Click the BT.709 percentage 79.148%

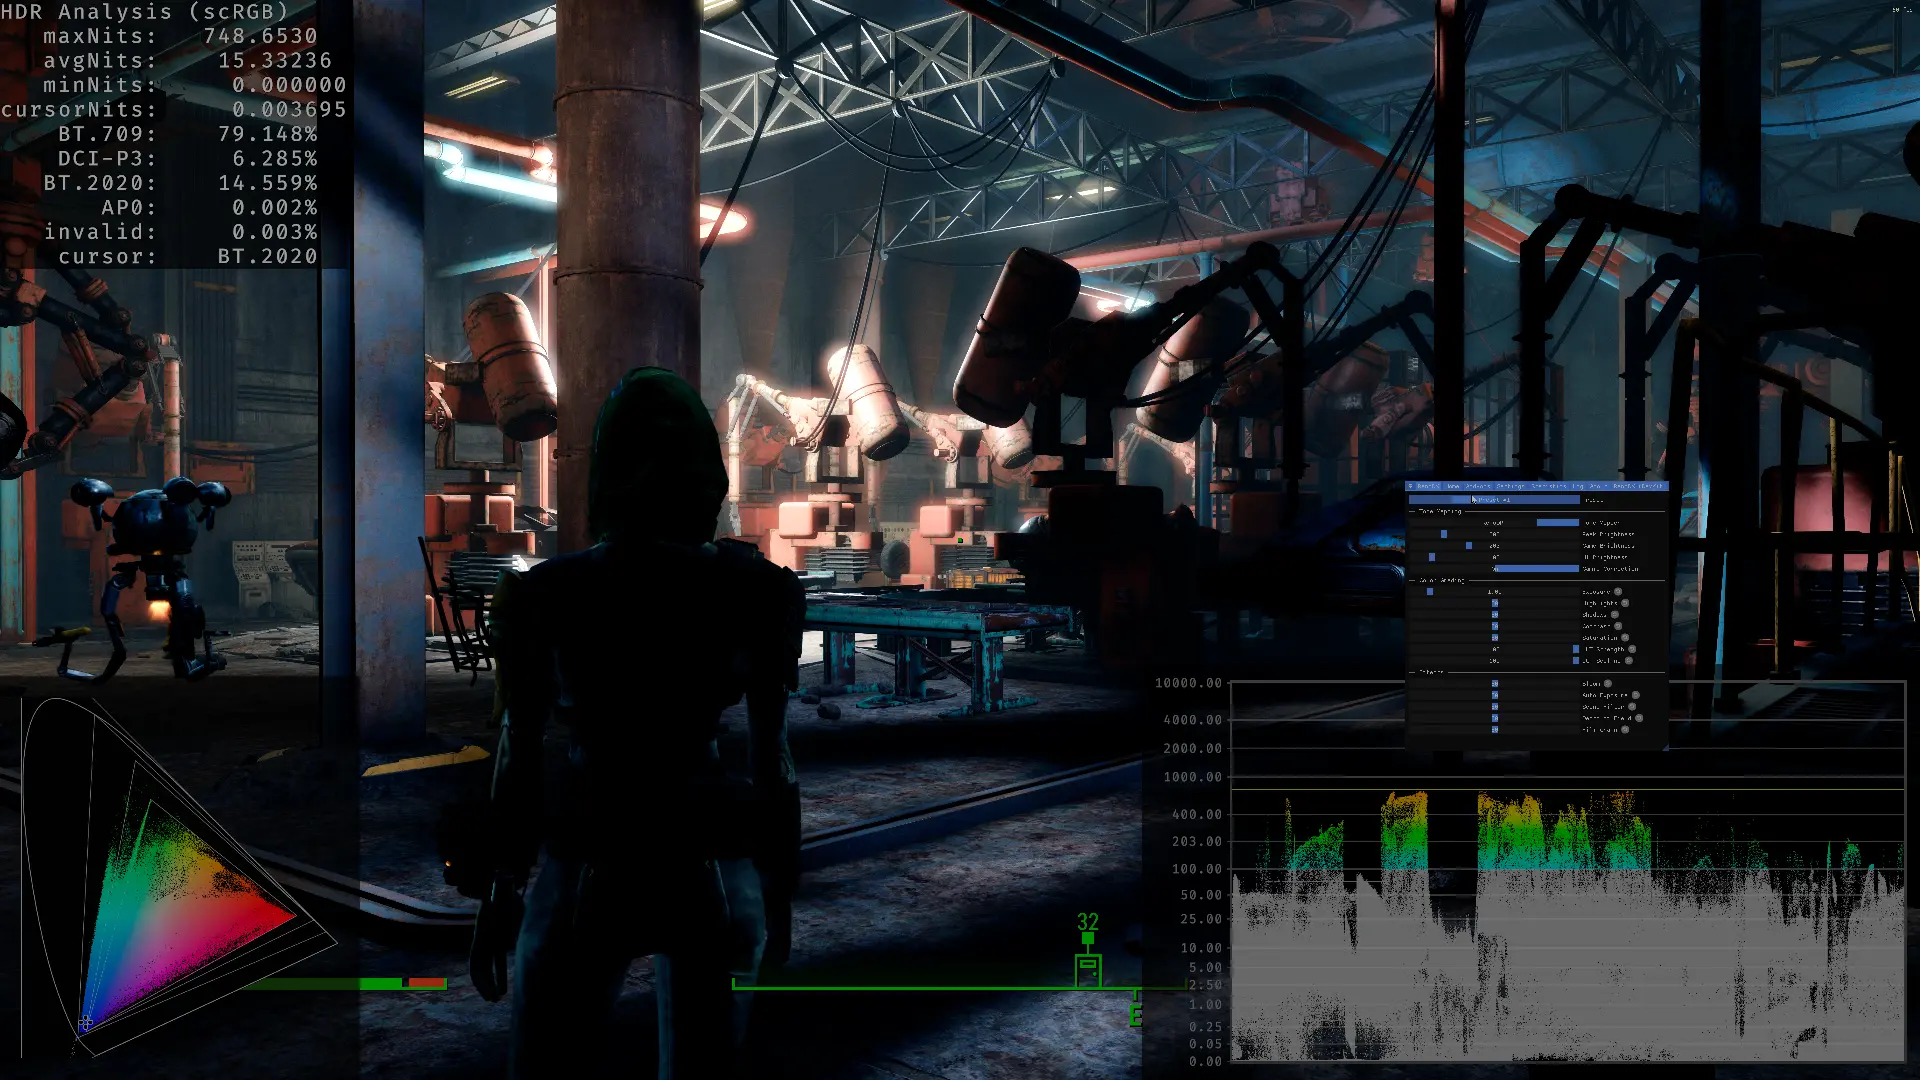click(268, 134)
